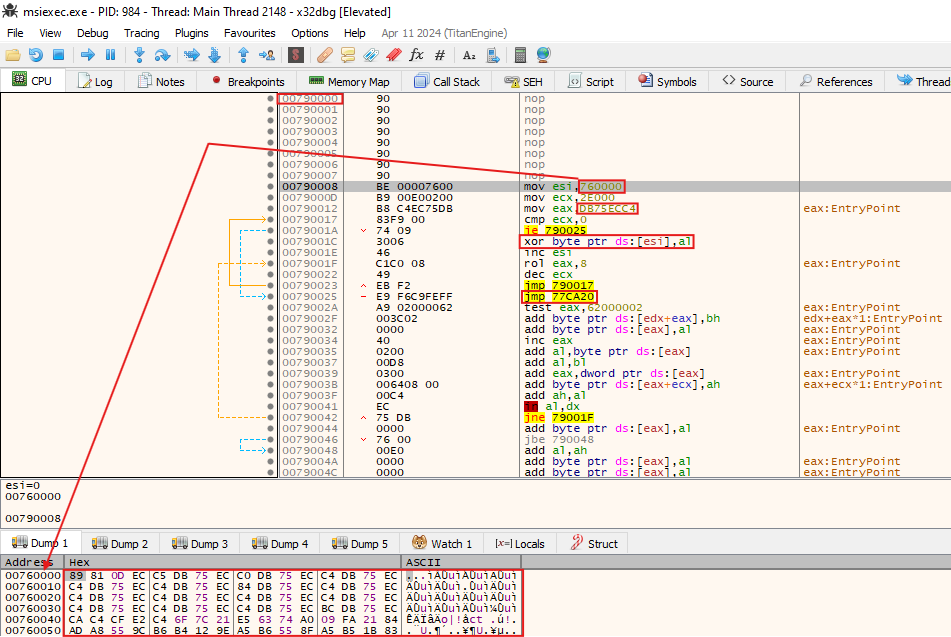Click the Execute till return icon
The height and width of the screenshot is (637, 951).
[243, 55]
